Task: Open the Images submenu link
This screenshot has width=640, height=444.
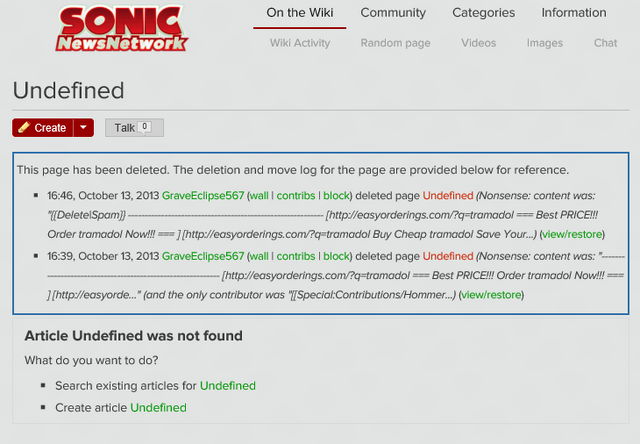Action: pos(544,43)
